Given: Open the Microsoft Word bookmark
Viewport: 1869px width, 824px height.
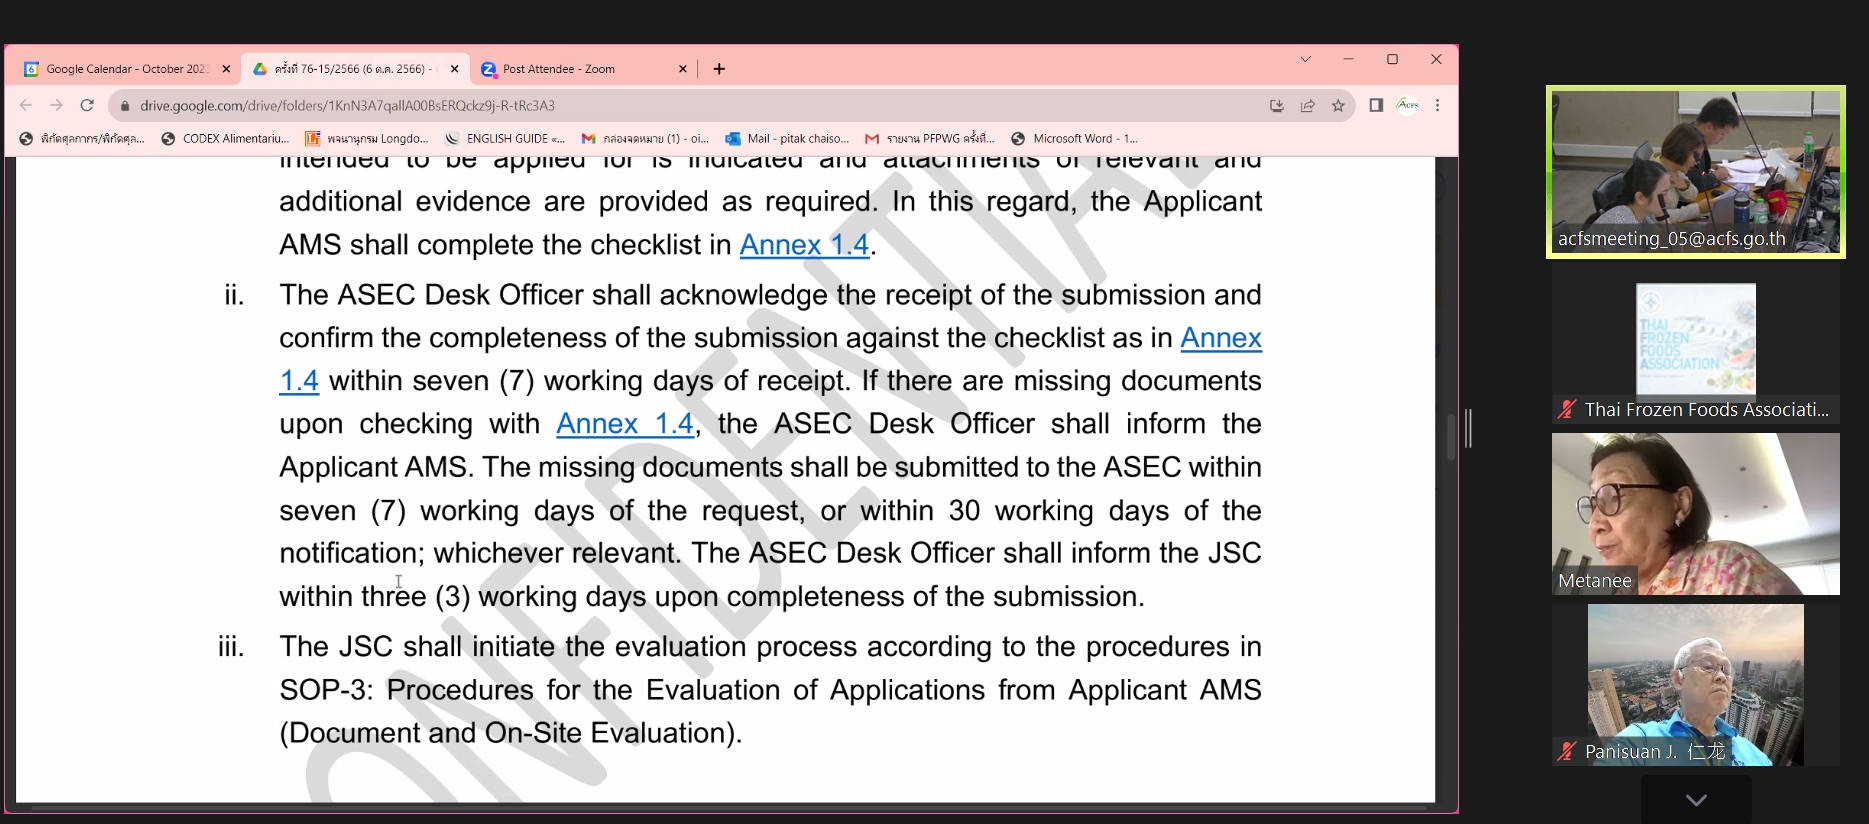Looking at the screenshot, I should coord(1076,139).
